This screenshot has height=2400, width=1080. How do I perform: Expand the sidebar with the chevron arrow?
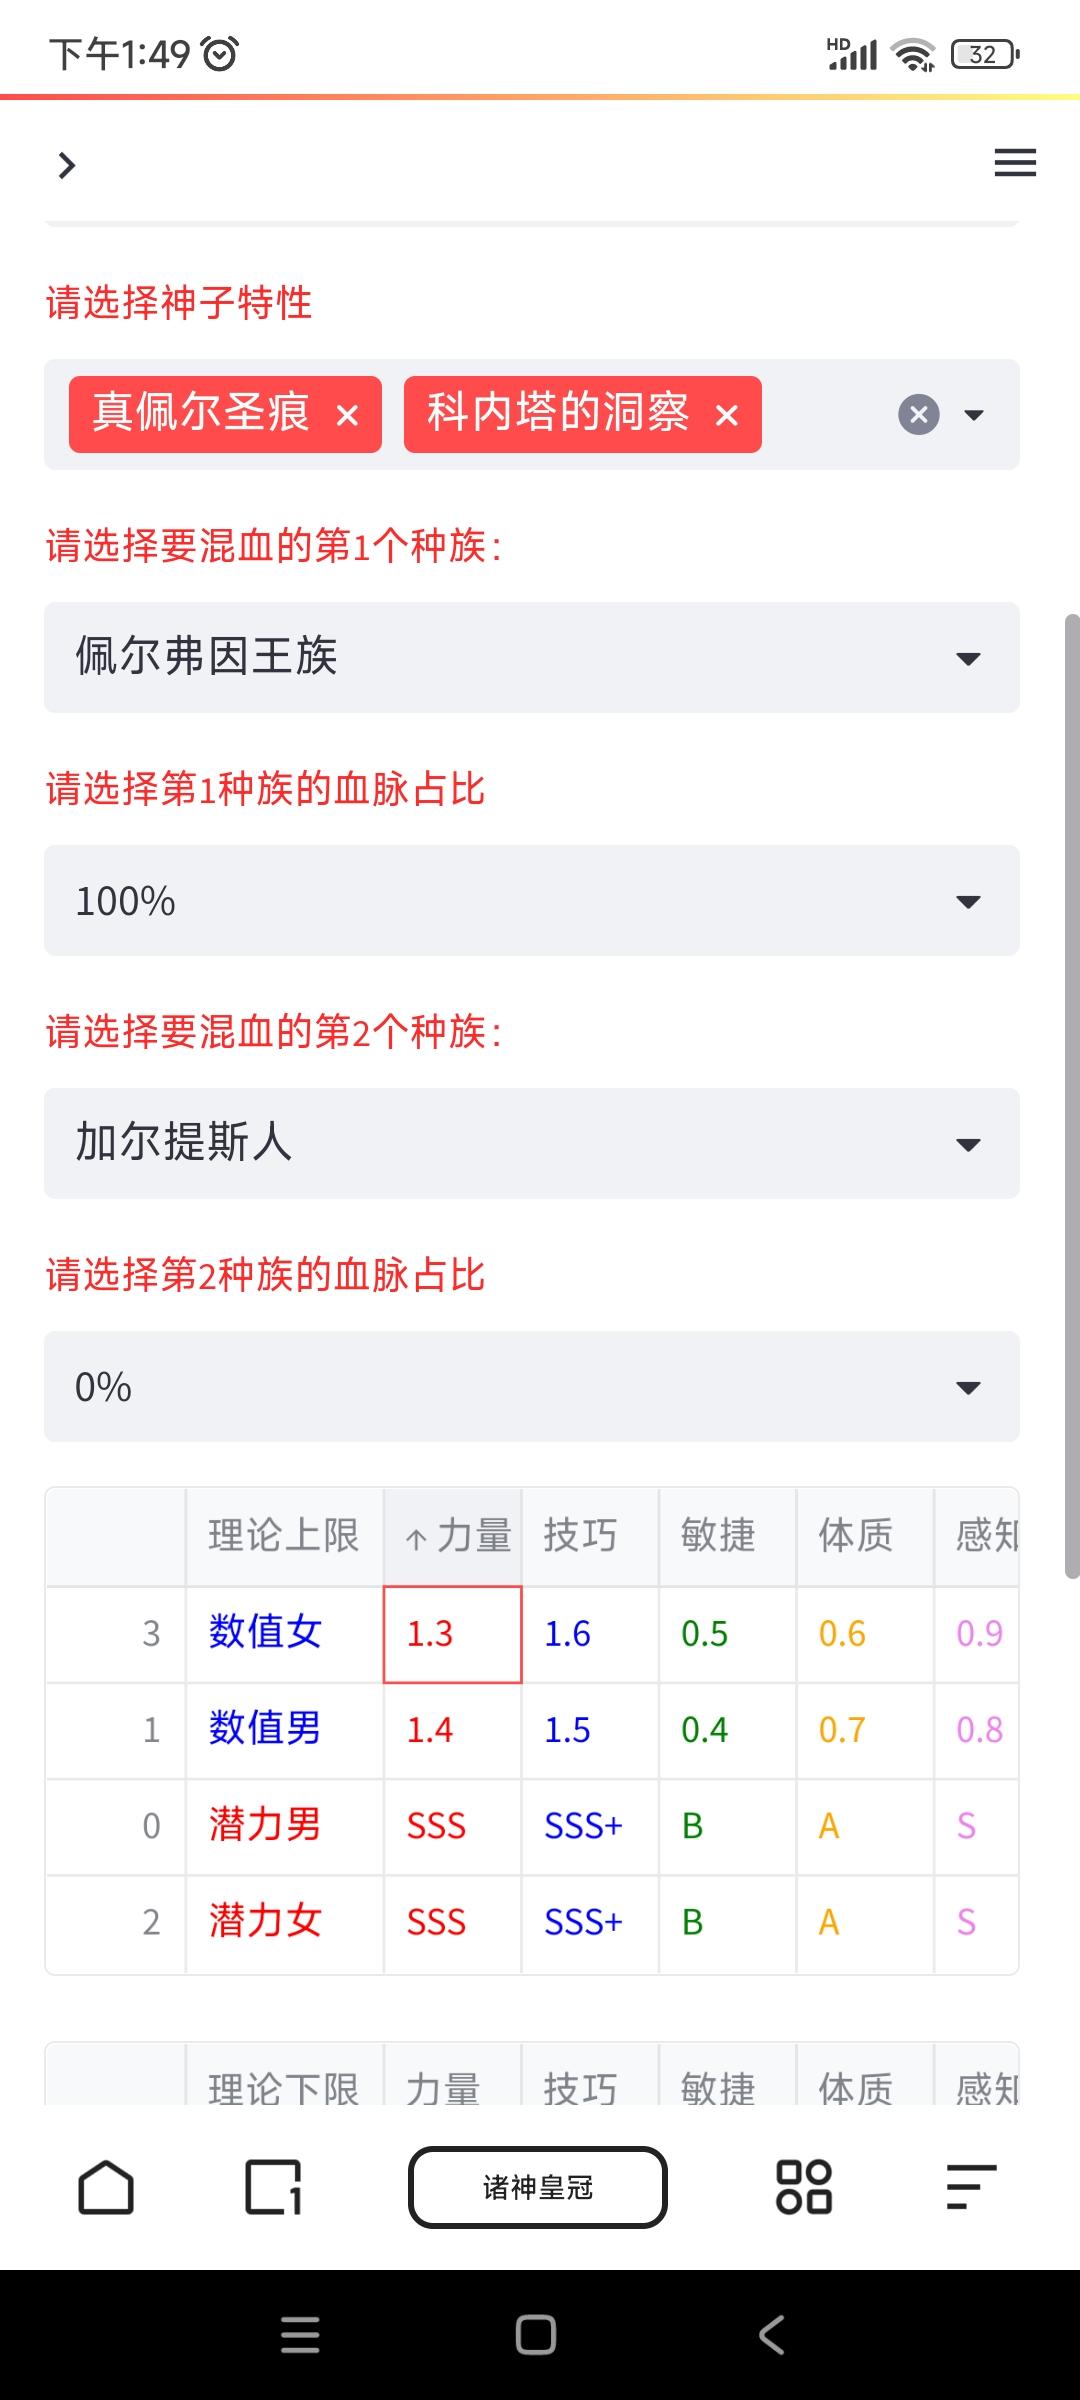(67, 165)
